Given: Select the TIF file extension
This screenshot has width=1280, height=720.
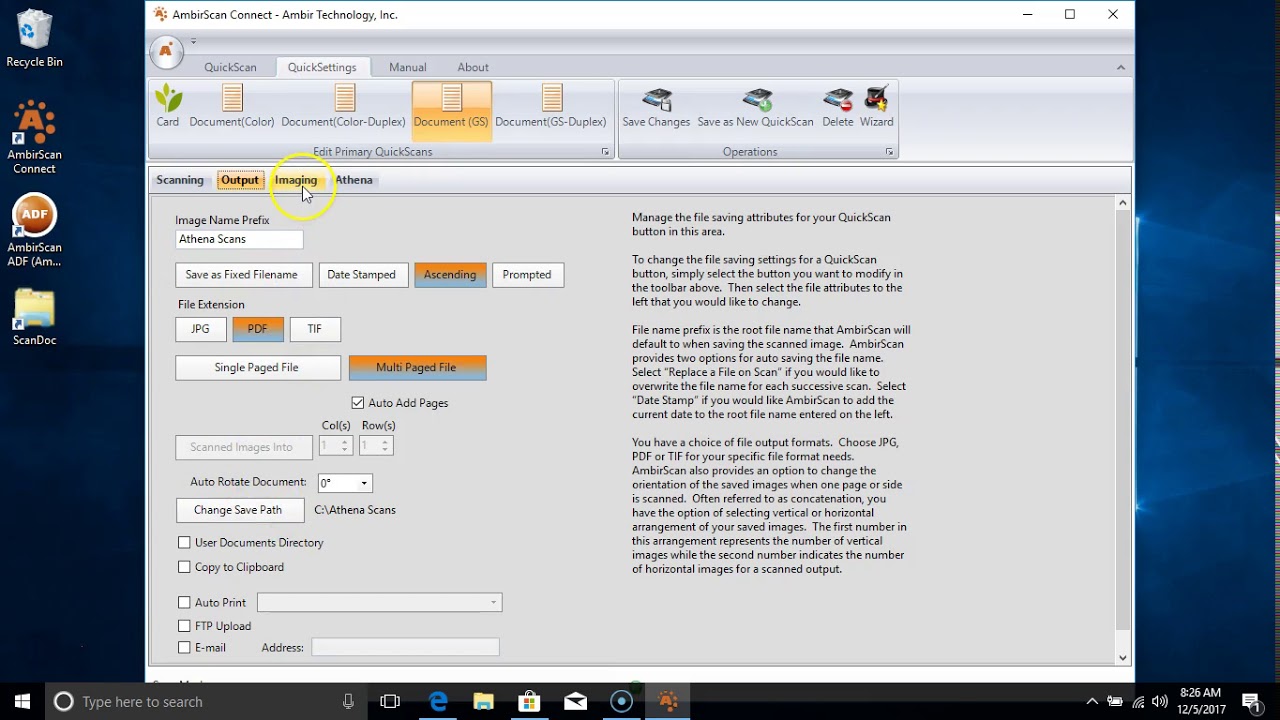Looking at the screenshot, I should (x=315, y=329).
